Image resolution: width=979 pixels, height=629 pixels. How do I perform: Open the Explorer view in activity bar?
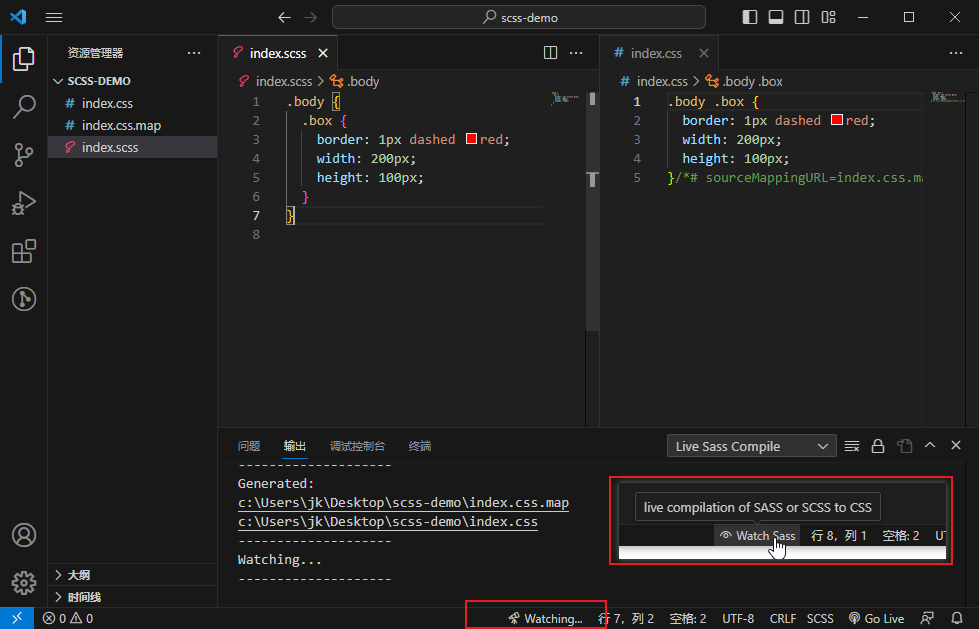(24, 59)
